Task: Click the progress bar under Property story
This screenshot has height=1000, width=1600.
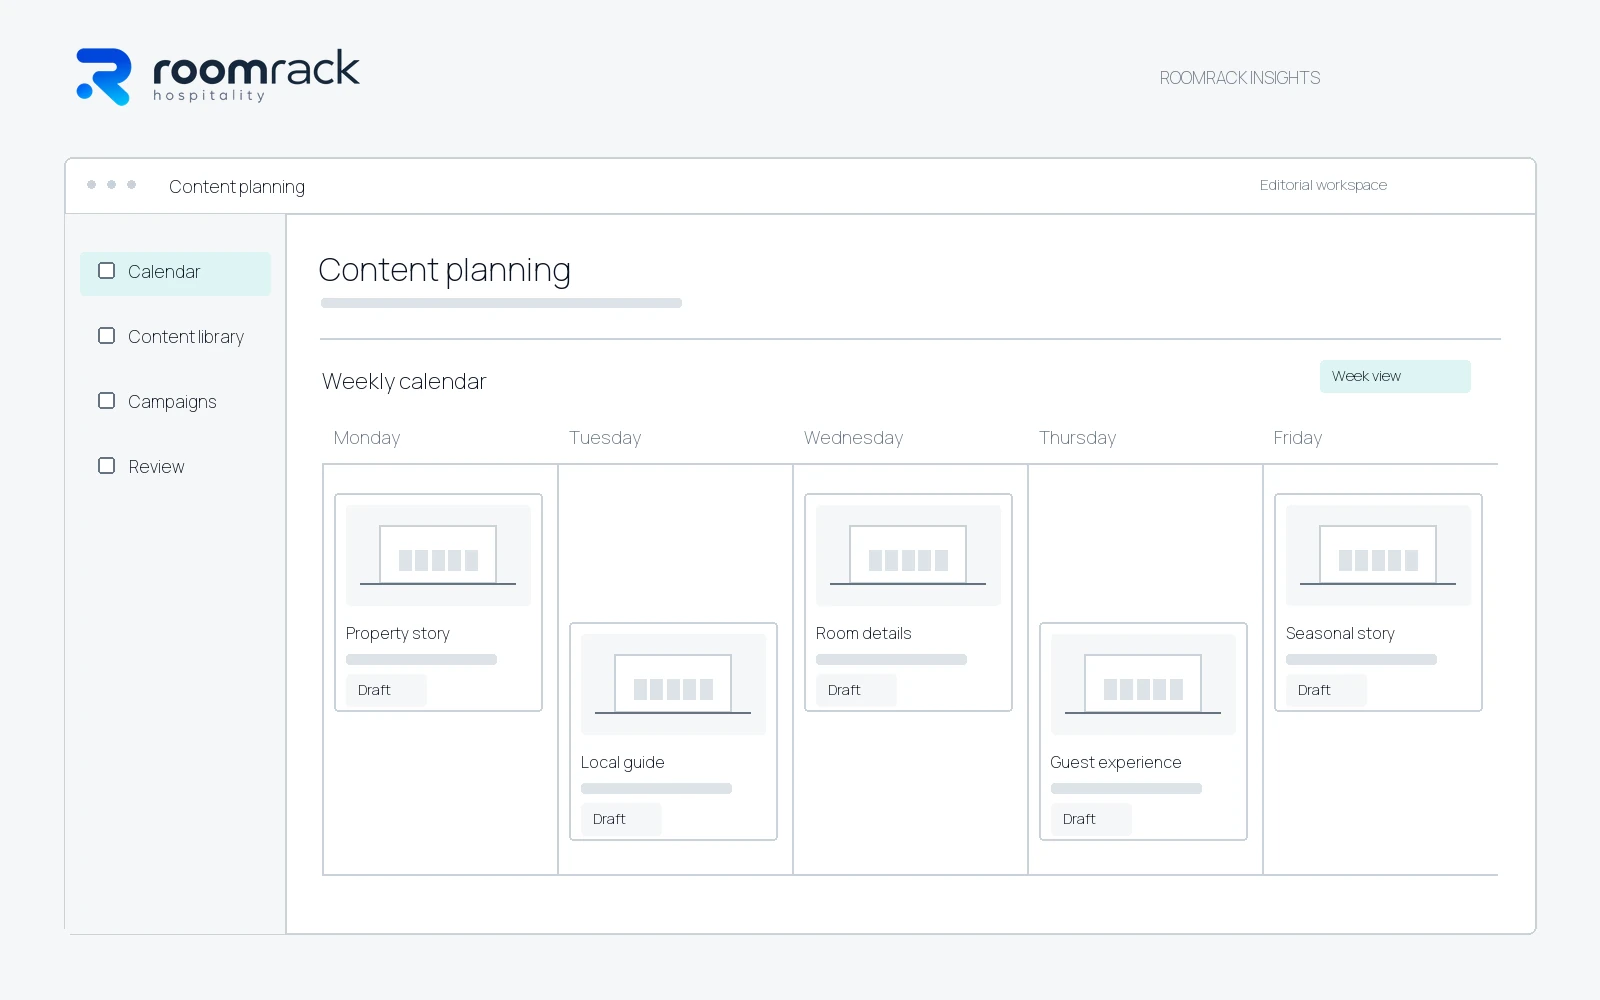Action: pyautogui.click(x=421, y=660)
